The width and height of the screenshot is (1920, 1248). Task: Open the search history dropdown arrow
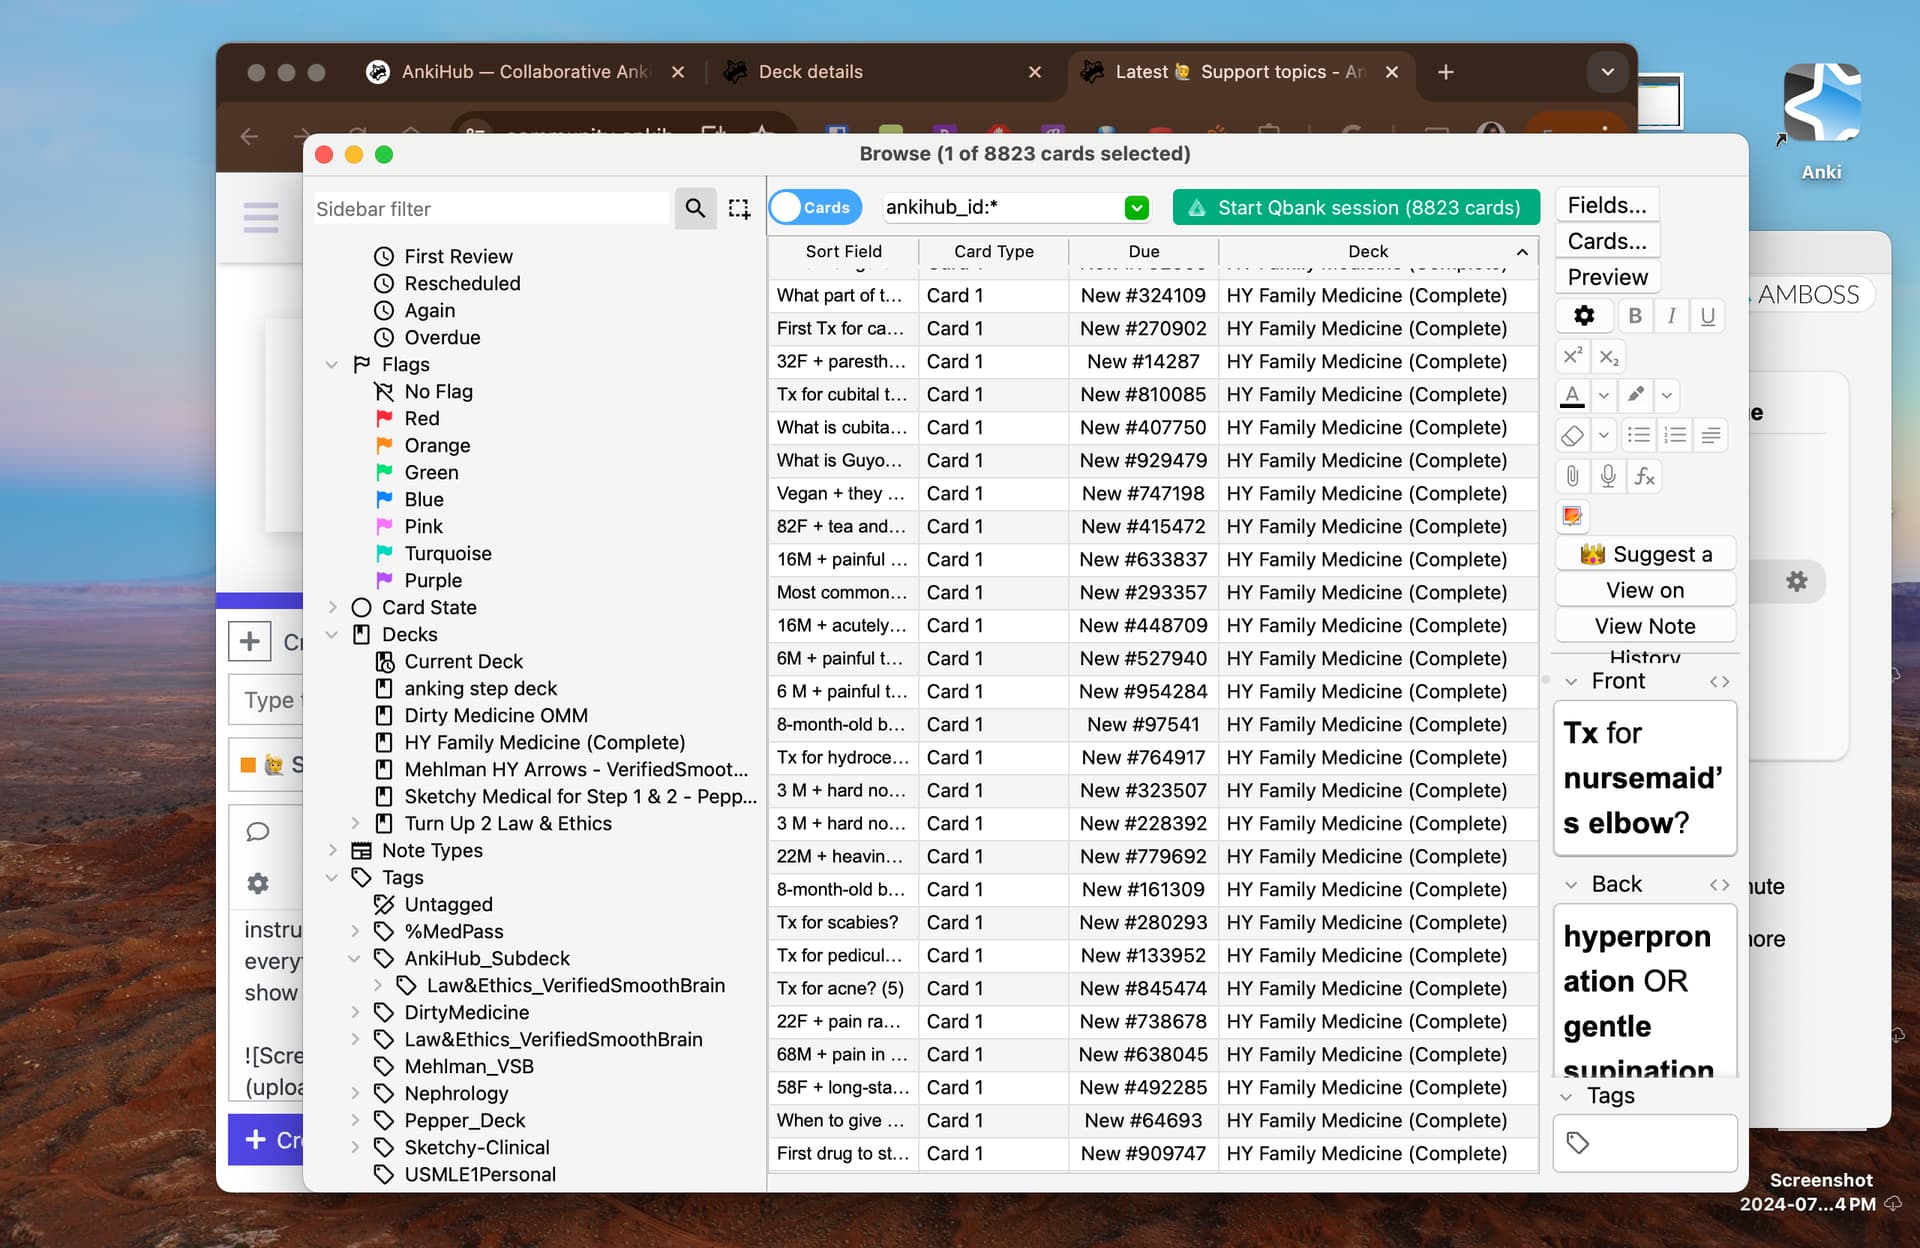click(1136, 207)
